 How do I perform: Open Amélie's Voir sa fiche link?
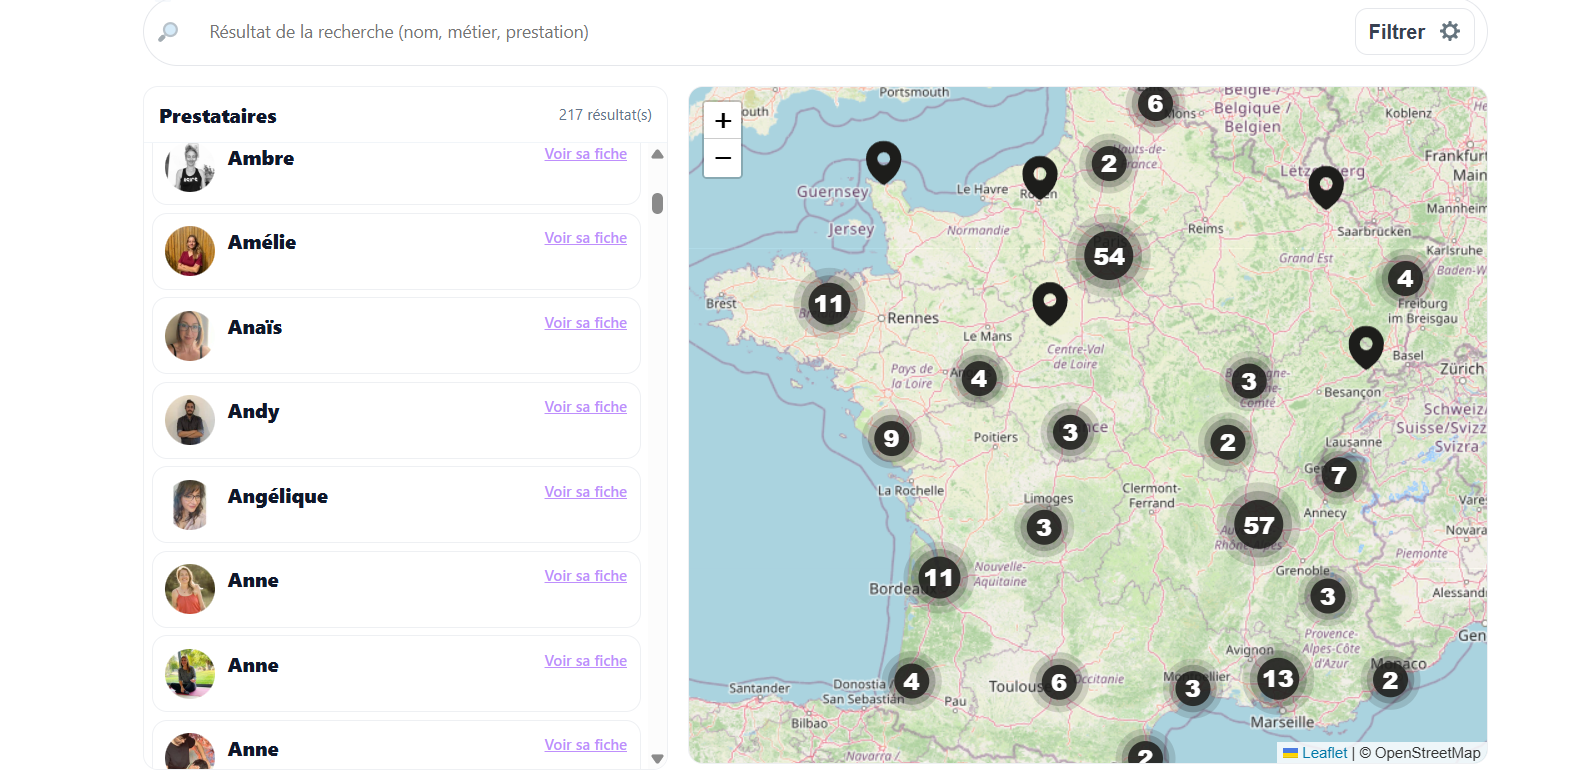[x=586, y=238]
